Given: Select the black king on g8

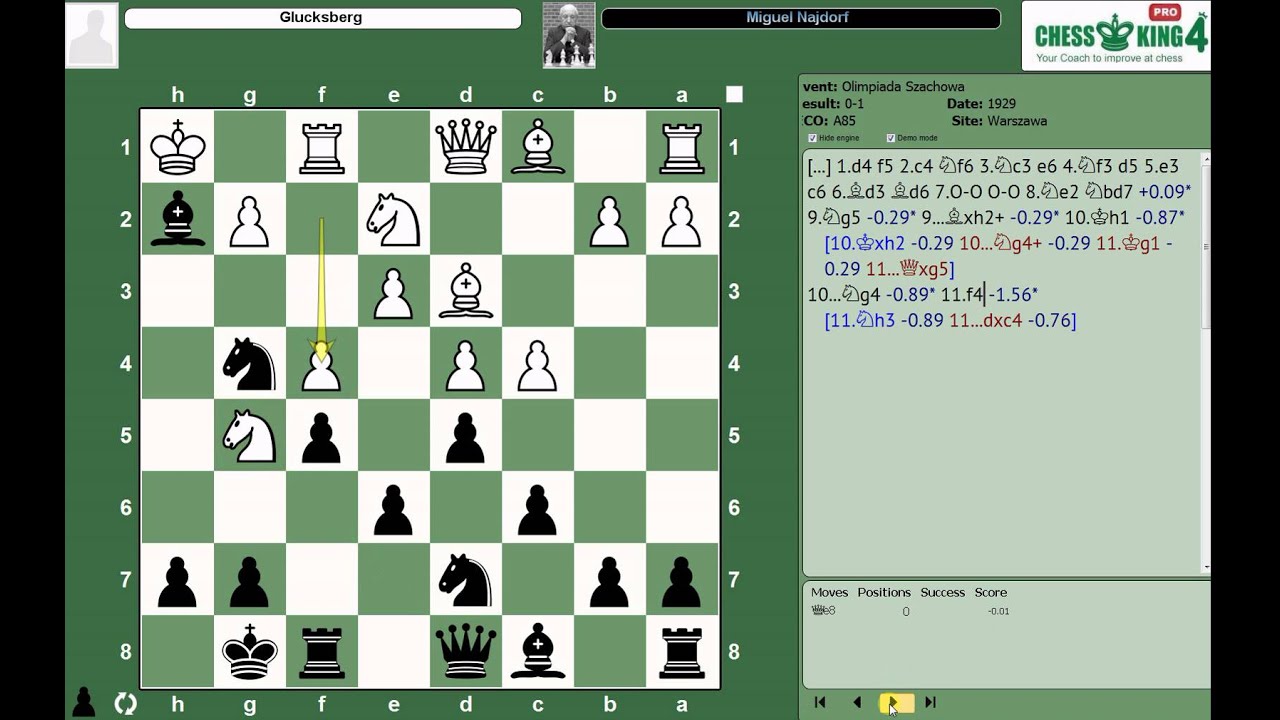Looking at the screenshot, I should click(x=250, y=651).
